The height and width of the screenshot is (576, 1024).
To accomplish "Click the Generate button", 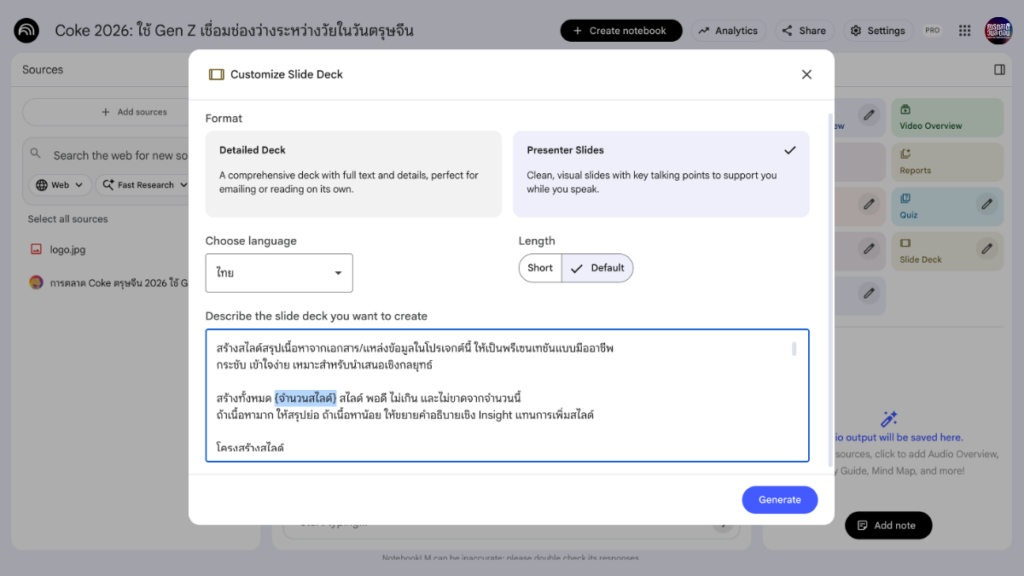I will (x=779, y=499).
